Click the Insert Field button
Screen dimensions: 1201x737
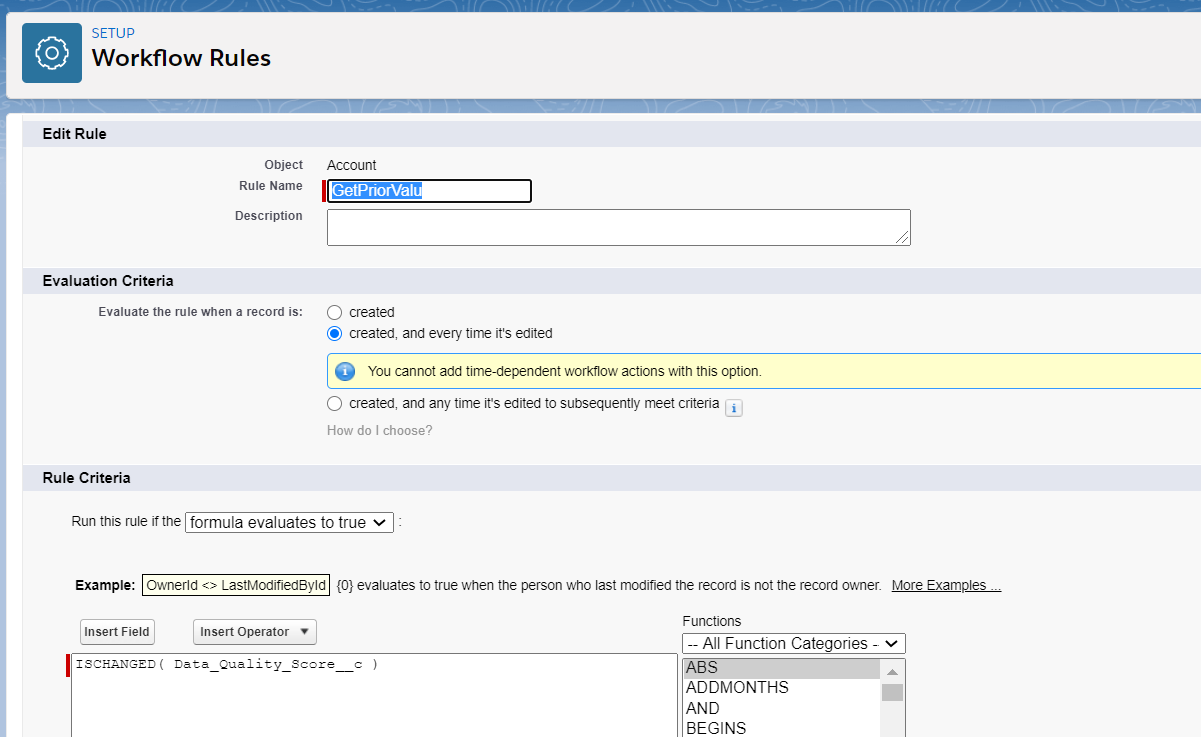(x=116, y=631)
